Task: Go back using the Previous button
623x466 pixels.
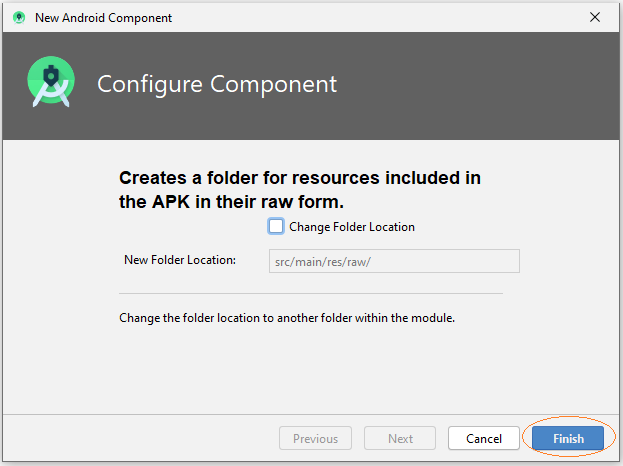Action: click(x=315, y=439)
